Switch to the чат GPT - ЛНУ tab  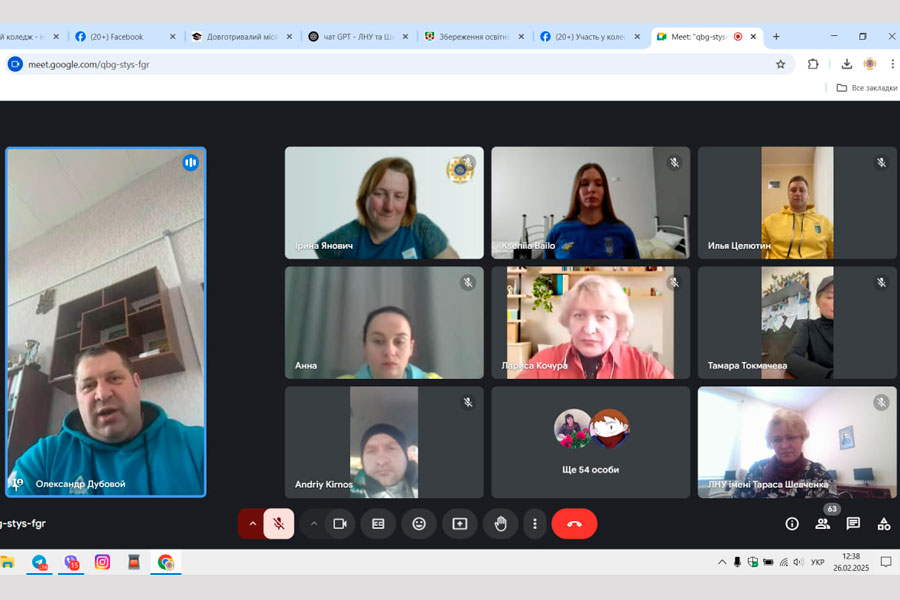coord(358,37)
